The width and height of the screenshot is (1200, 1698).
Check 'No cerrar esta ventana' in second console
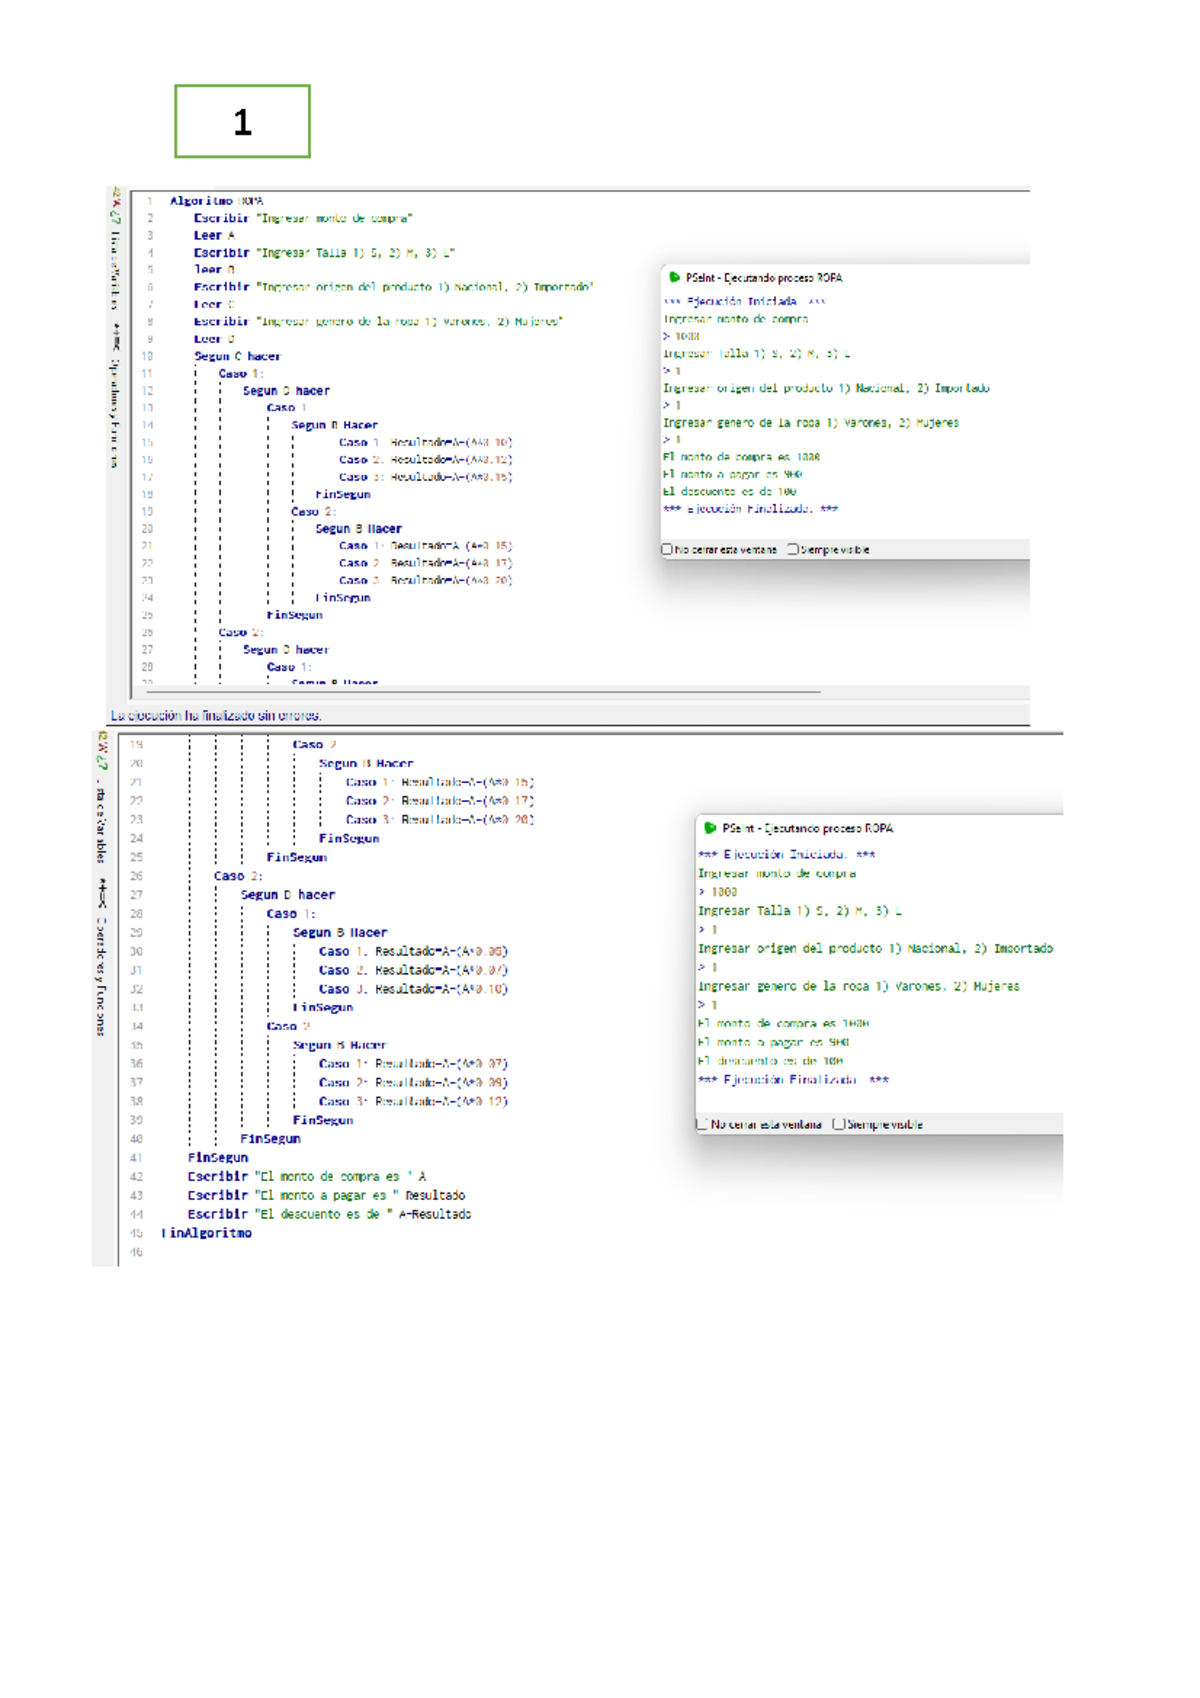702,1124
